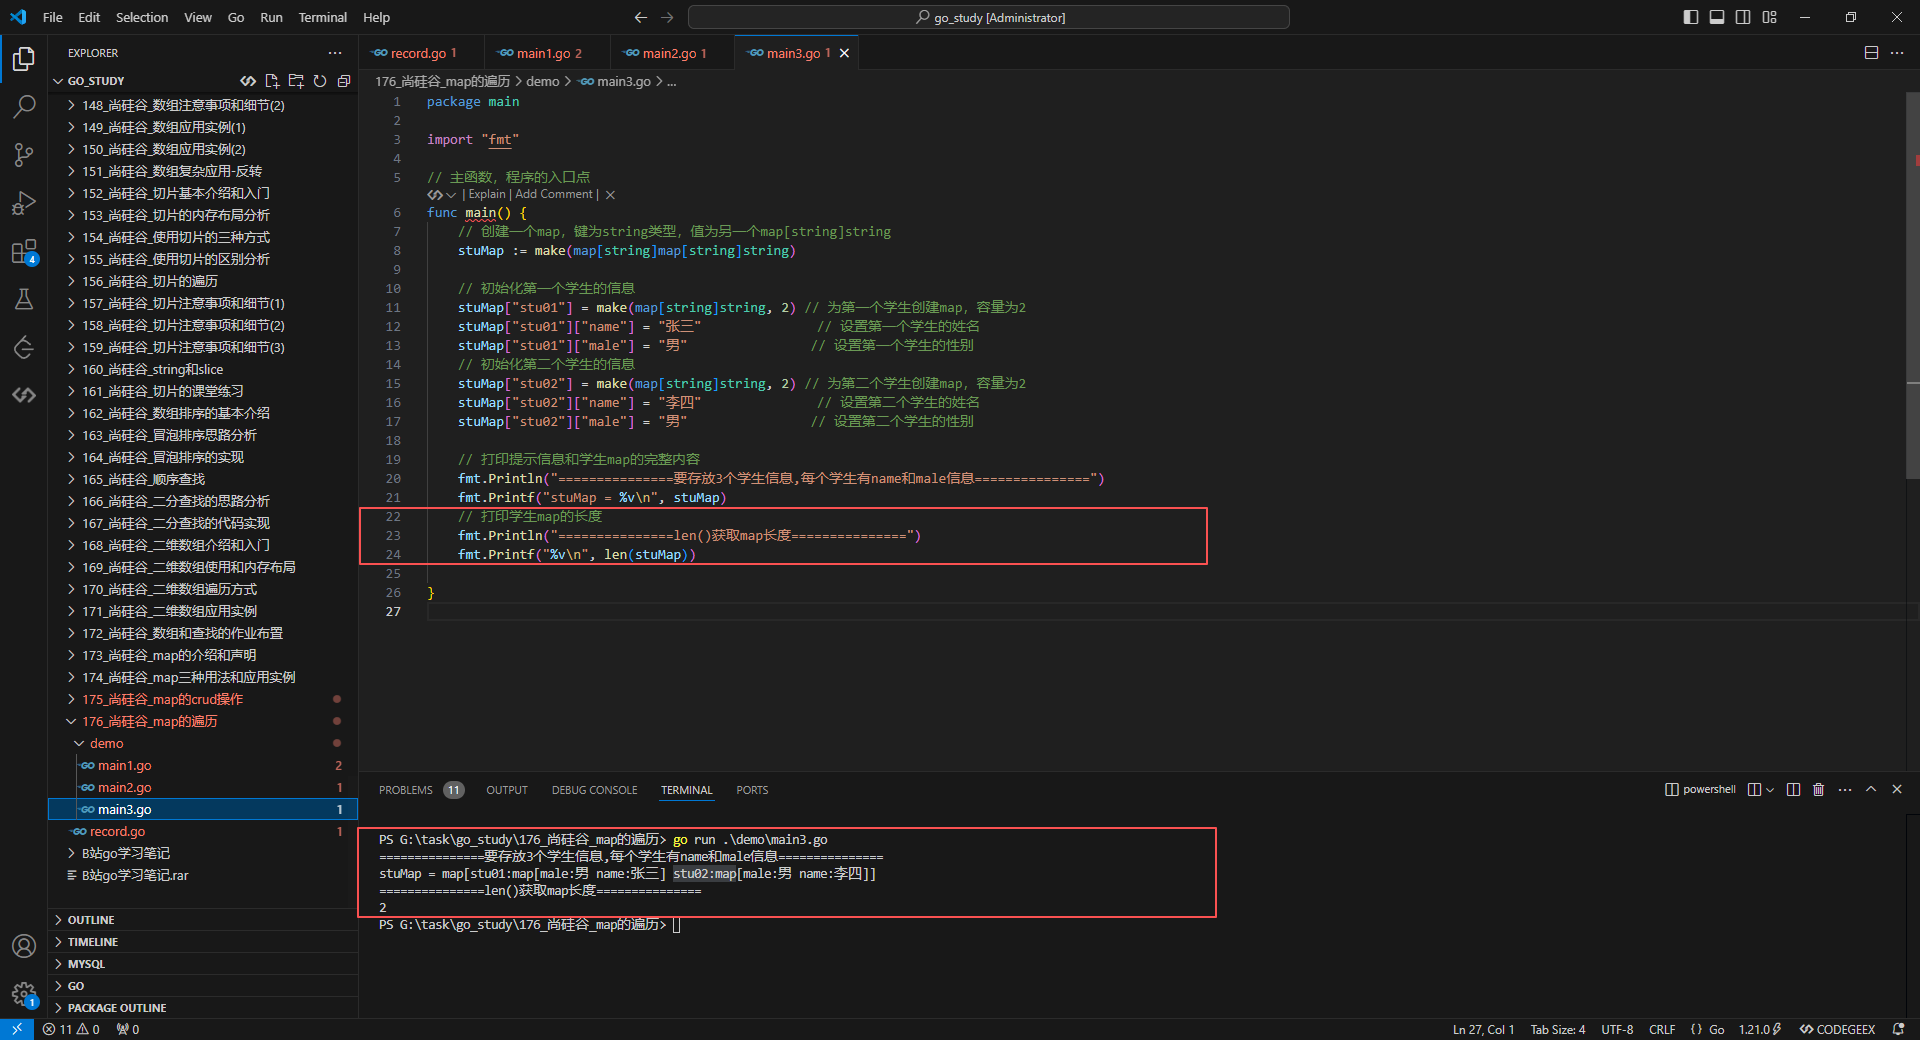The image size is (1920, 1040).
Task: Open main1.go in the explorer tree
Action: click(x=203, y=765)
